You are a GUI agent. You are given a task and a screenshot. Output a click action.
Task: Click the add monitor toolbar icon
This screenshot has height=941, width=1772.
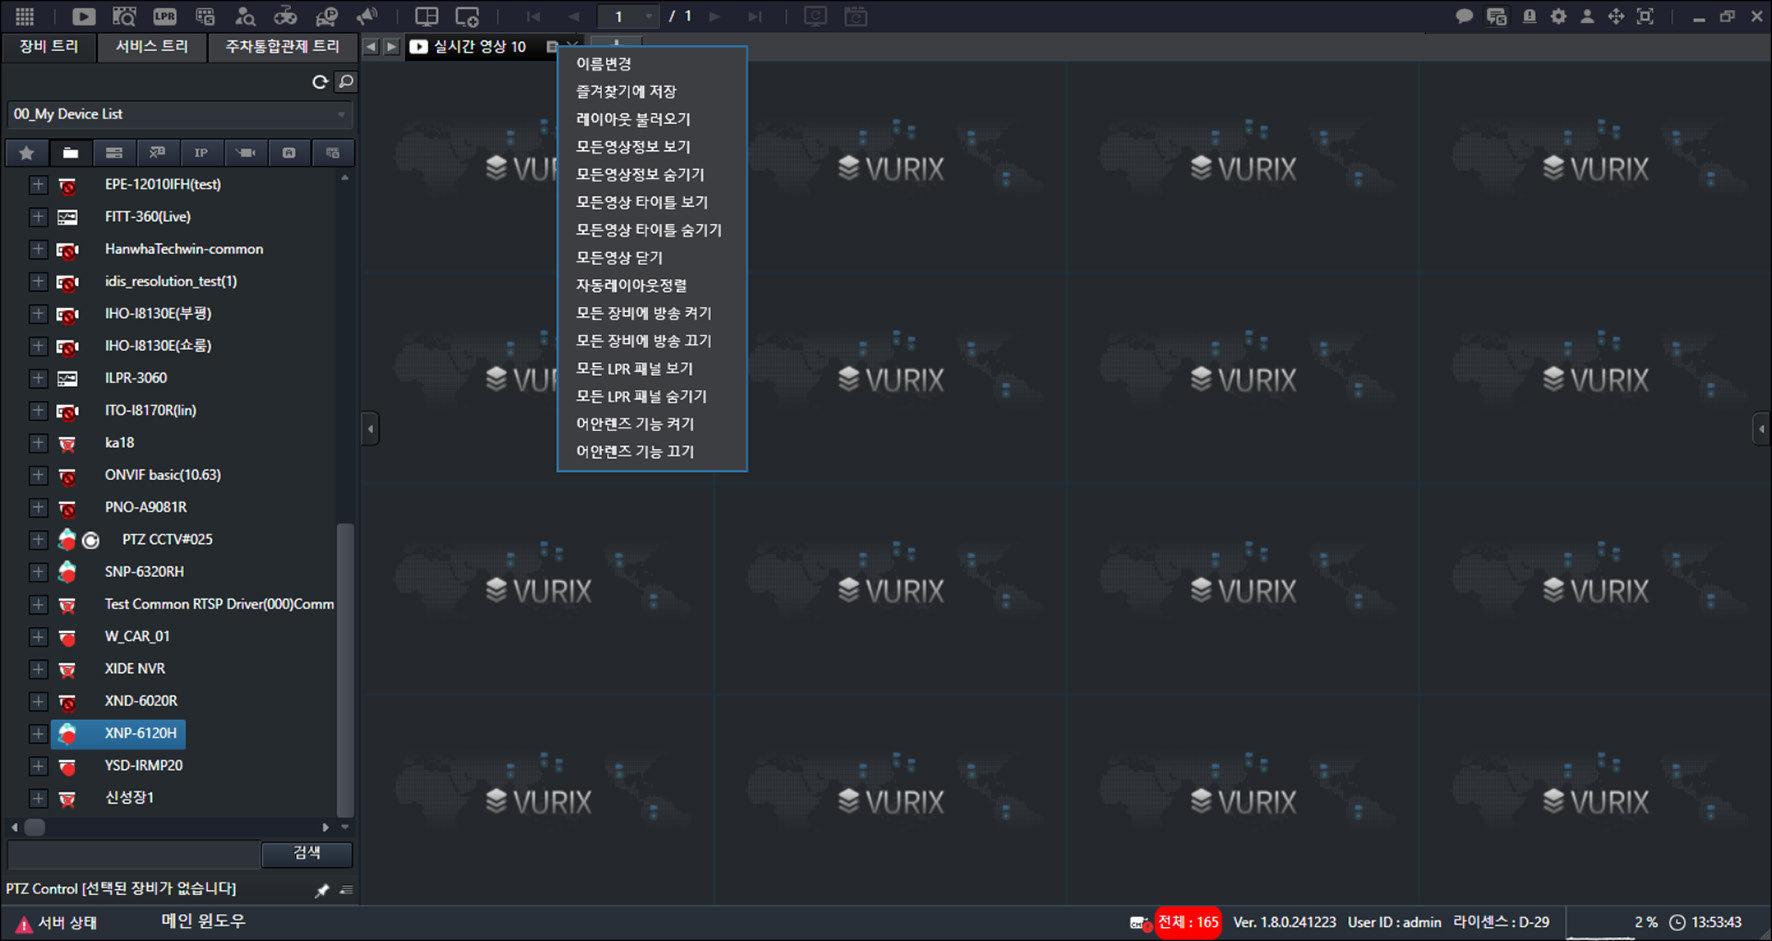(467, 16)
